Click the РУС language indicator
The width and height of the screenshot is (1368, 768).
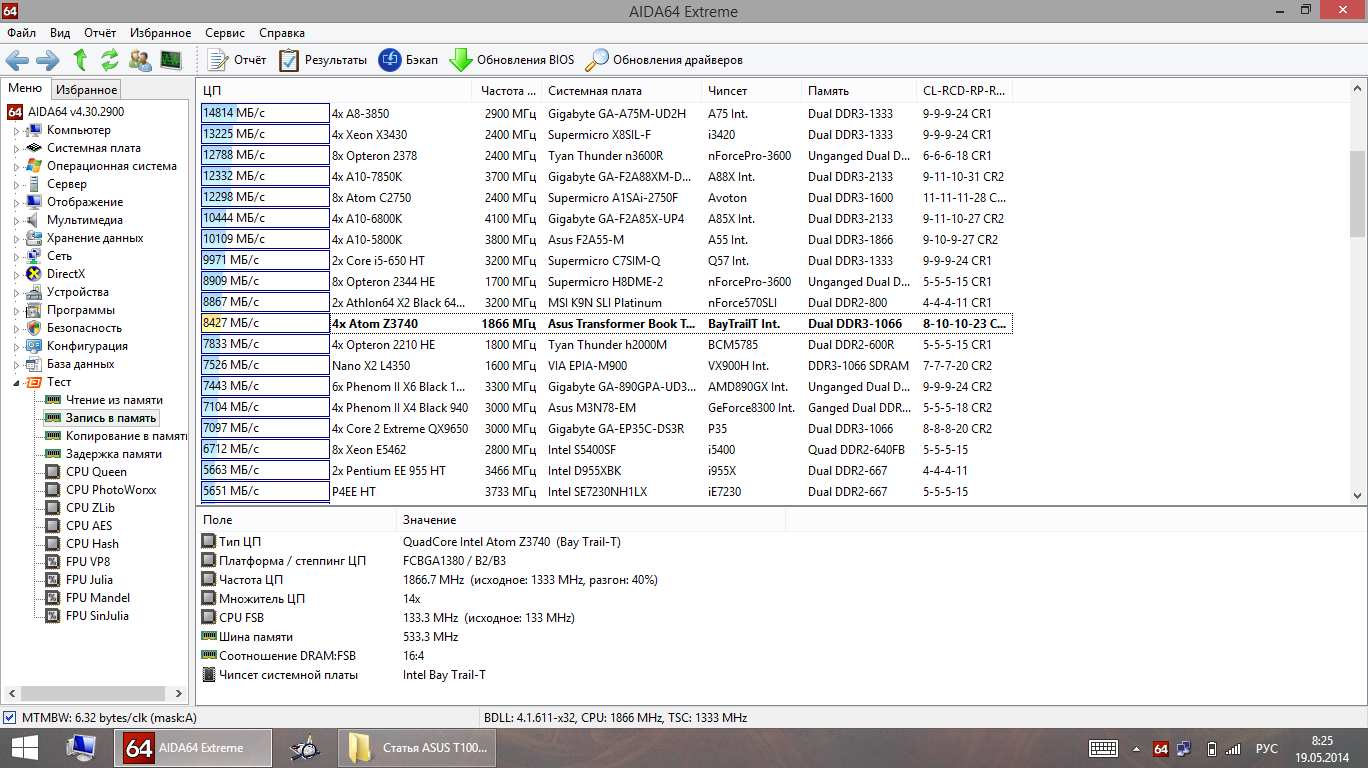coord(1266,748)
